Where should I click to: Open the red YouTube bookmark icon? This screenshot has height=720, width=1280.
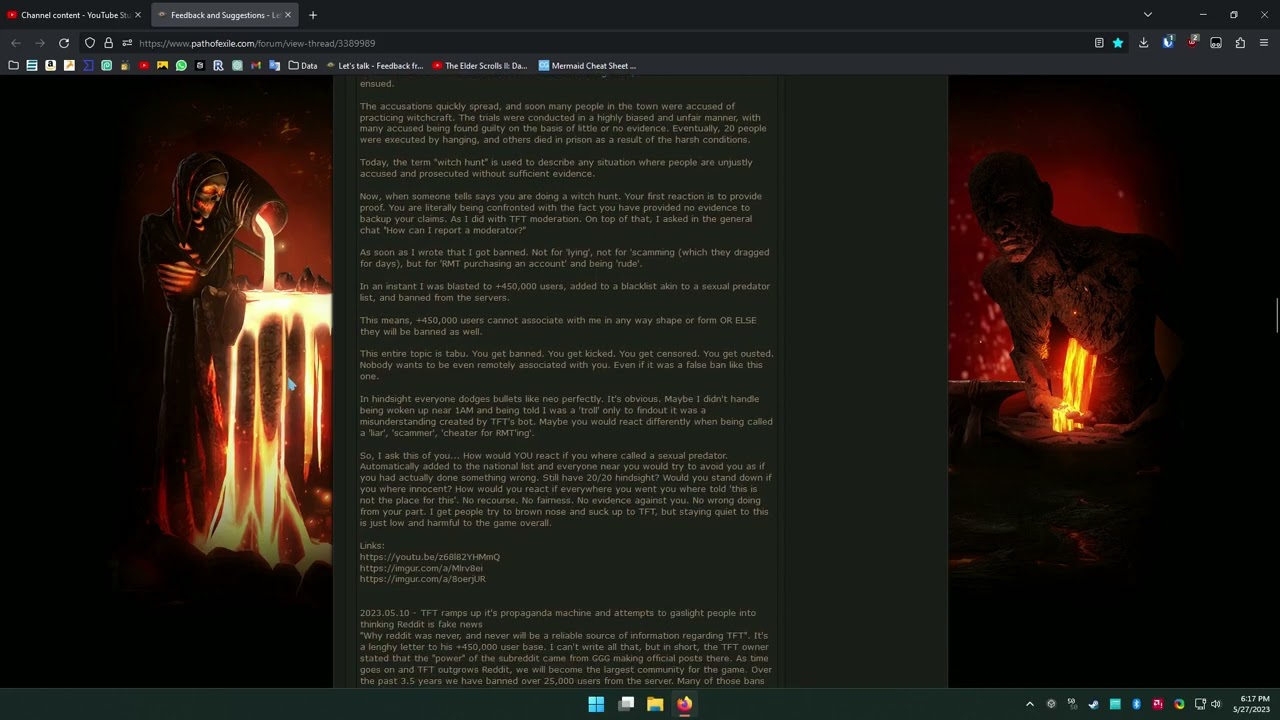(x=144, y=66)
